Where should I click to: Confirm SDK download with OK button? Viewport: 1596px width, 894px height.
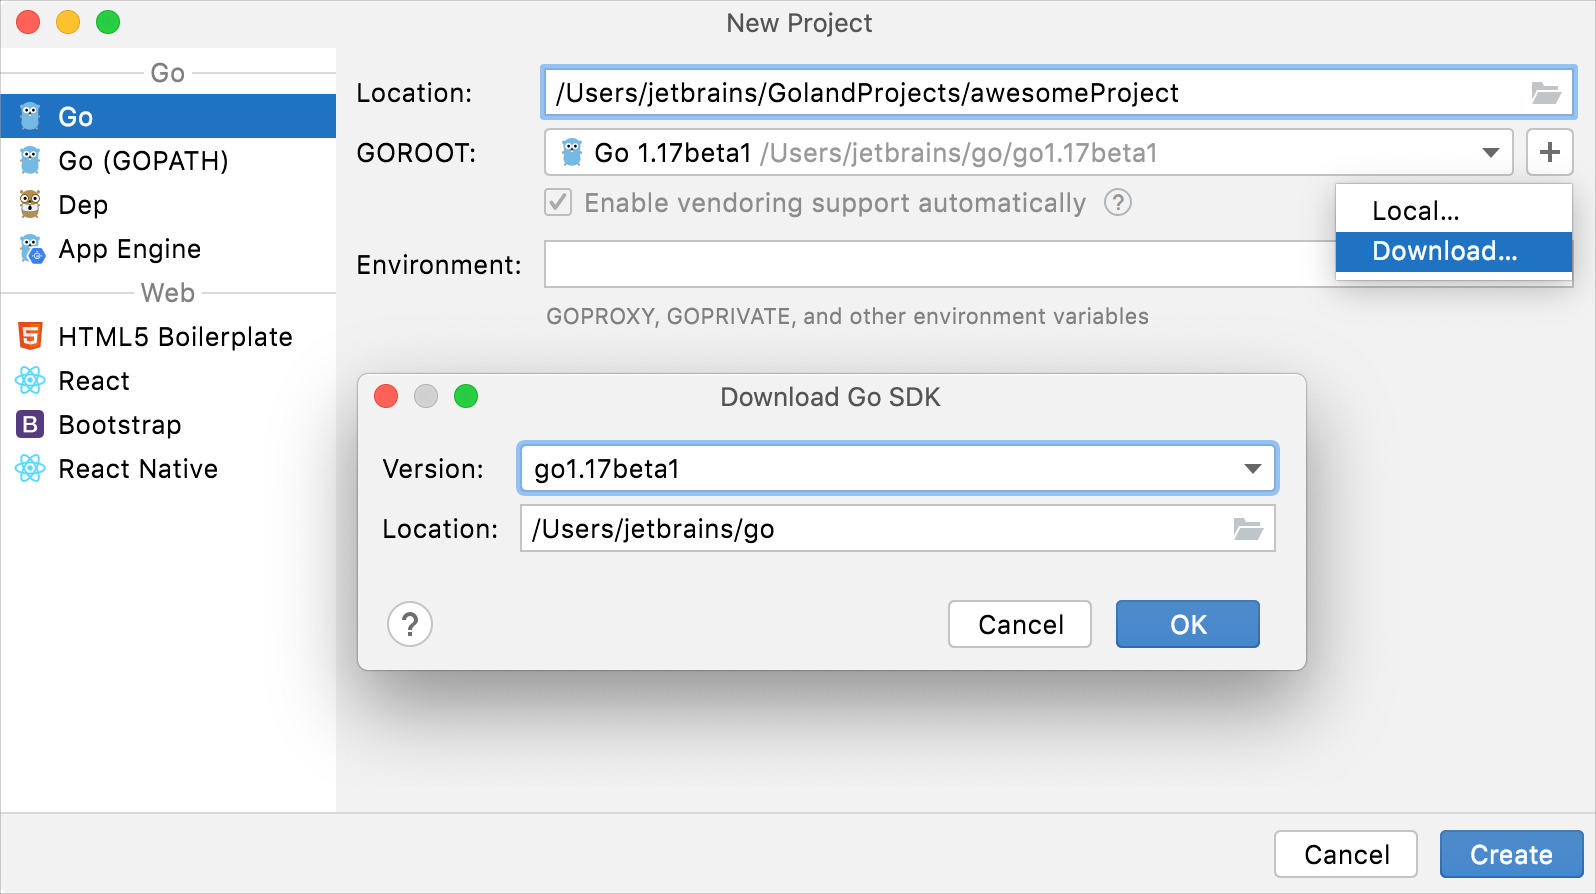(1188, 625)
